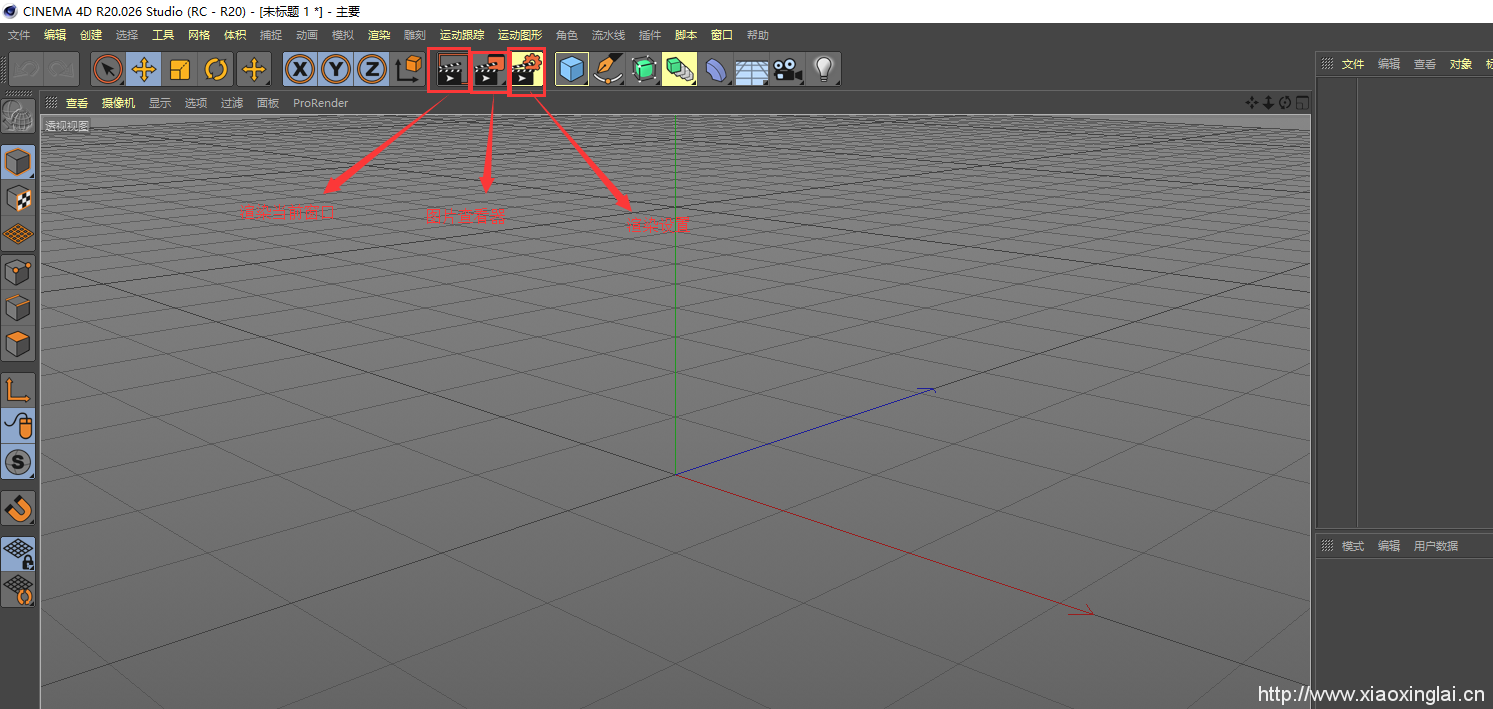Select the Scale tool
The width and height of the screenshot is (1493, 709).
[180, 70]
